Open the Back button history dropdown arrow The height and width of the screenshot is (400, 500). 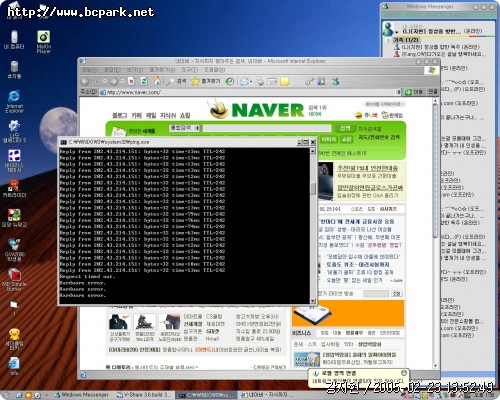tap(105, 81)
